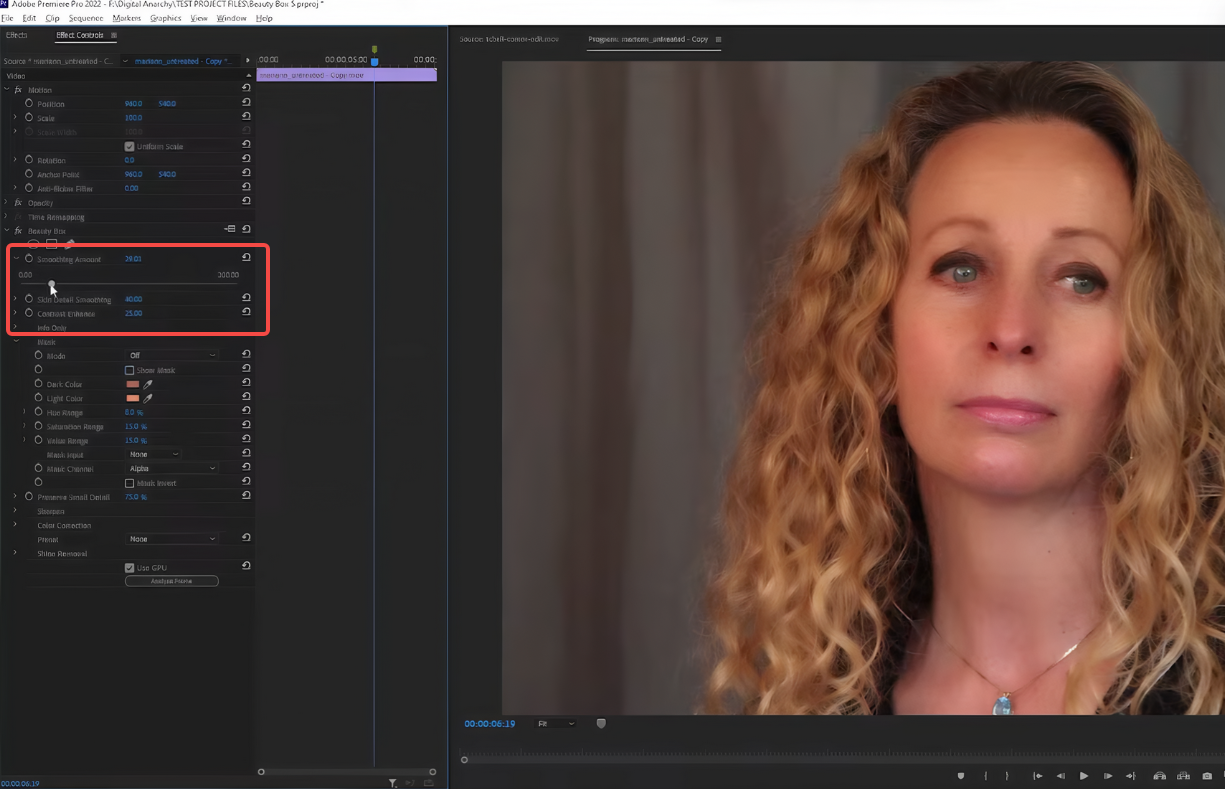The width and height of the screenshot is (1225, 789).
Task: Open the Mask Mode dropdown
Action: (172, 355)
